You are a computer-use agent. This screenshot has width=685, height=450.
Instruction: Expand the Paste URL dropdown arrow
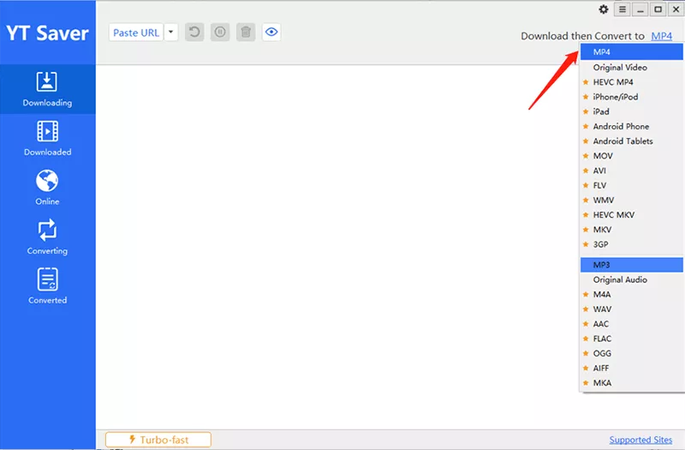click(171, 32)
